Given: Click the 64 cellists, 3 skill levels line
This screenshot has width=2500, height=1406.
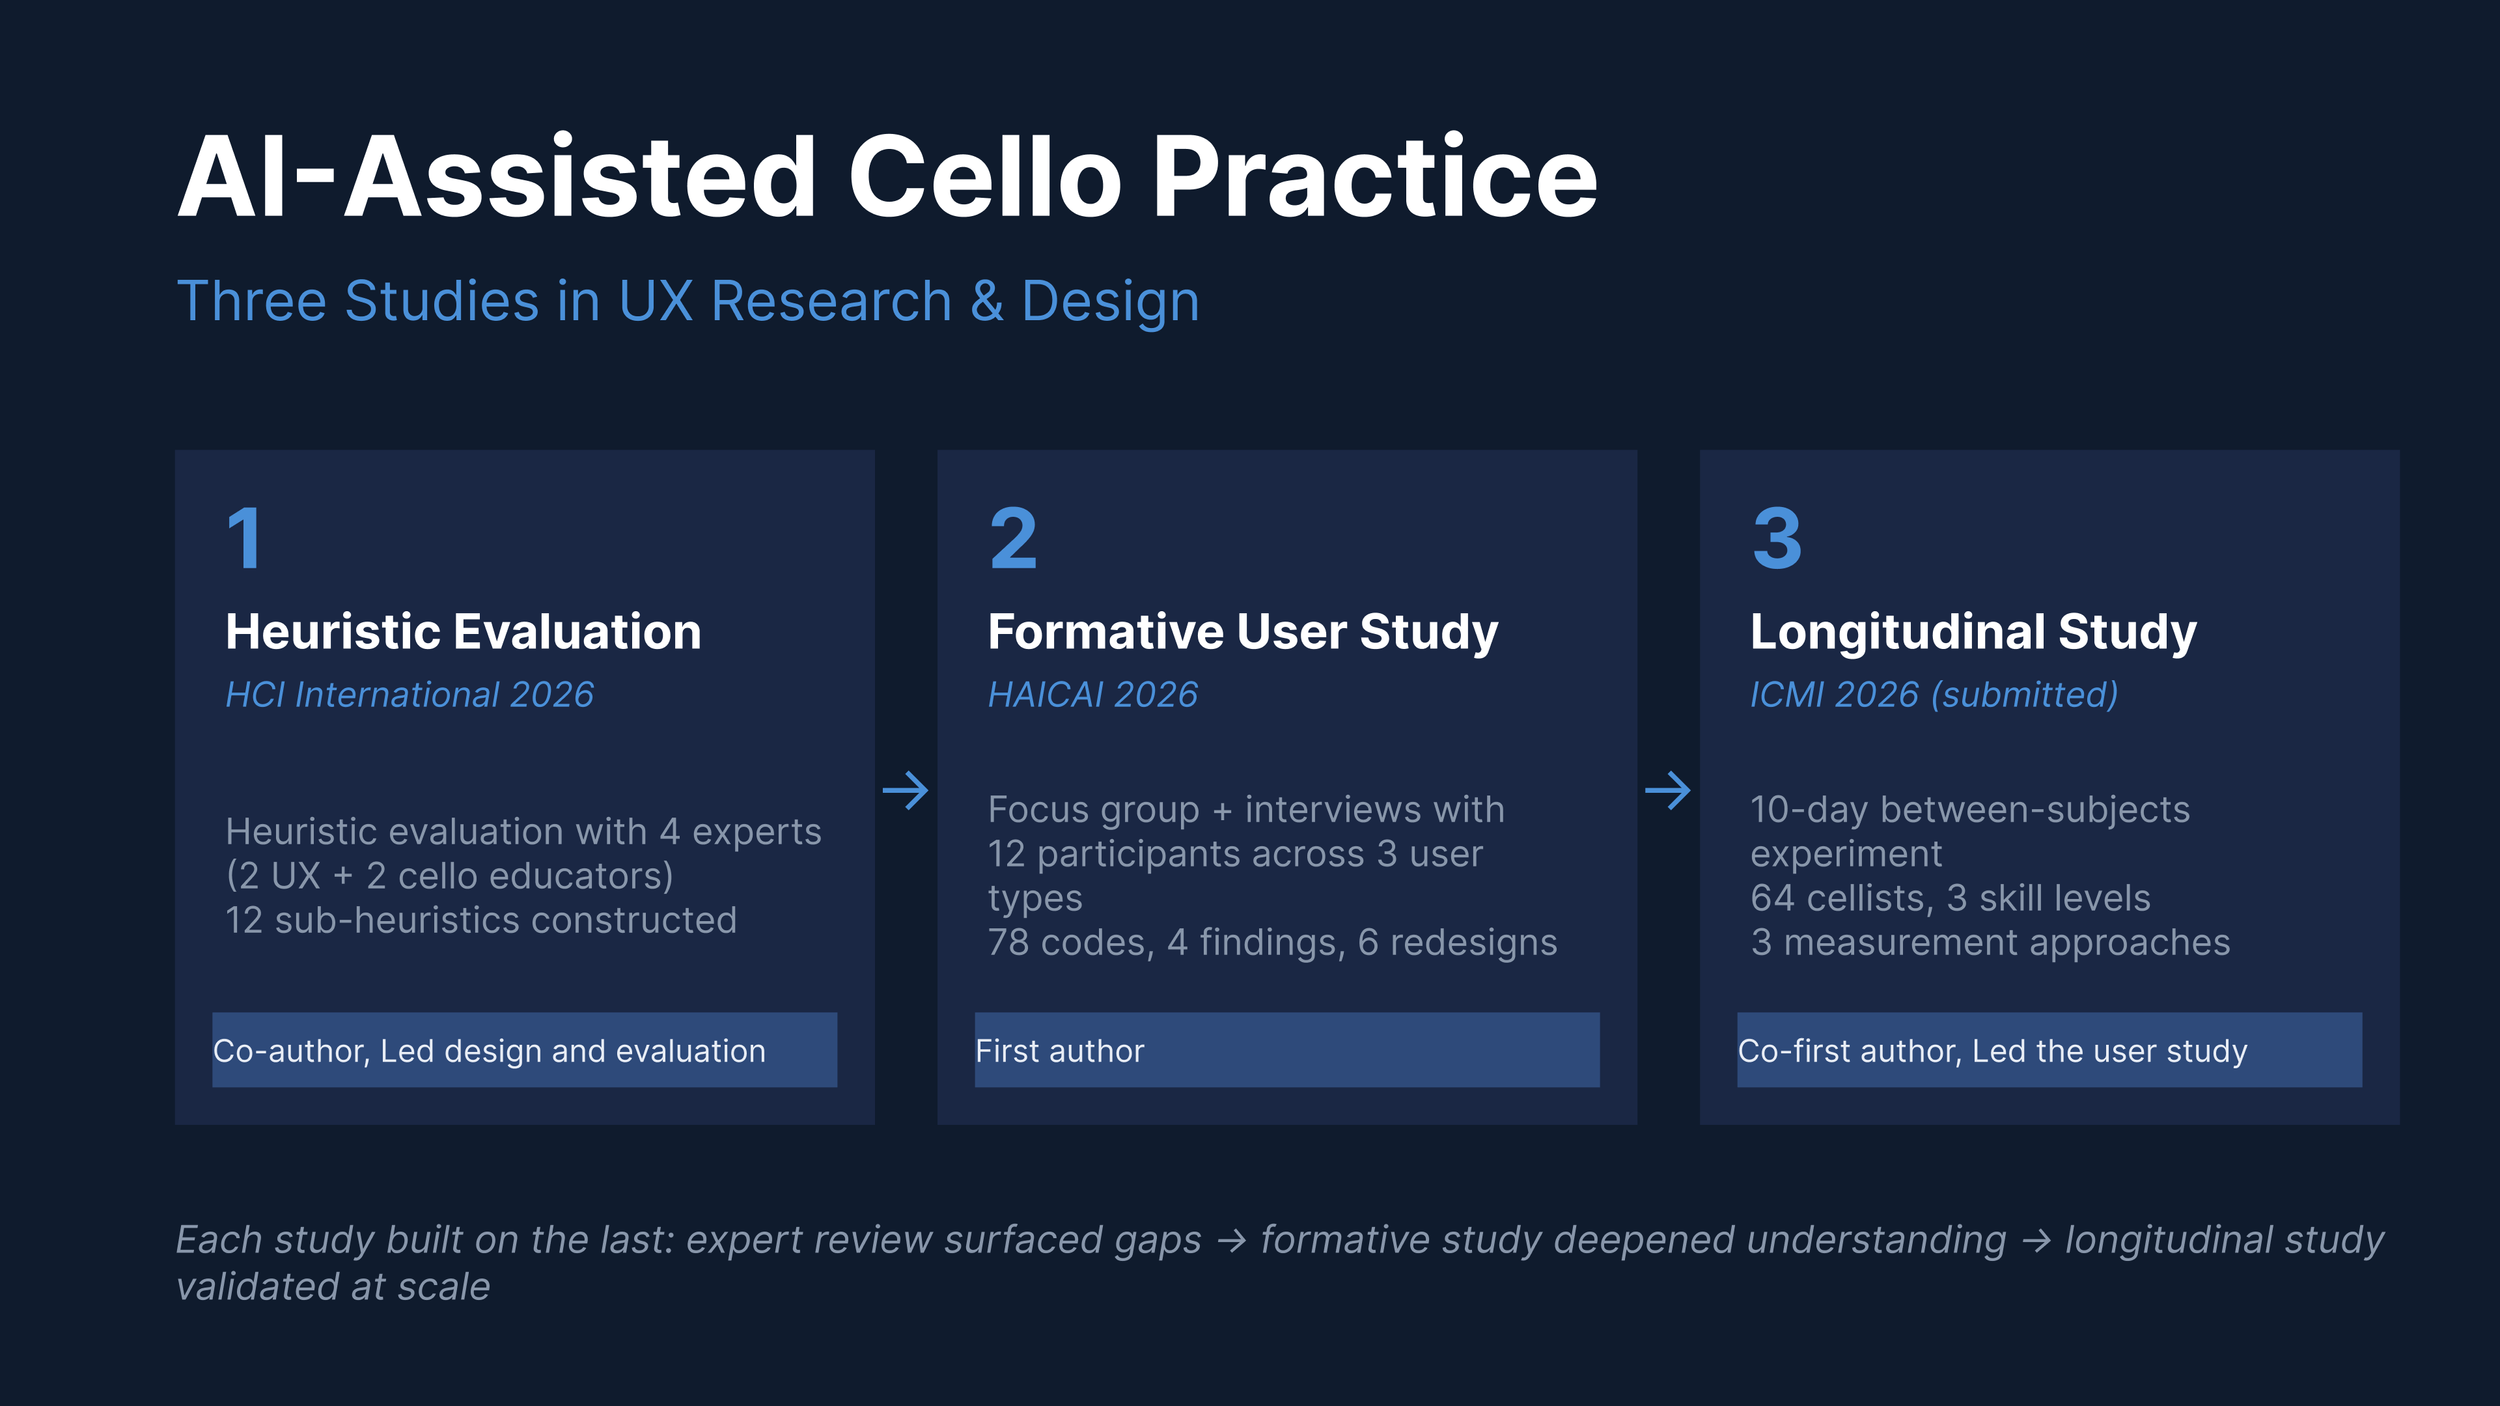Looking at the screenshot, I should [1950, 898].
